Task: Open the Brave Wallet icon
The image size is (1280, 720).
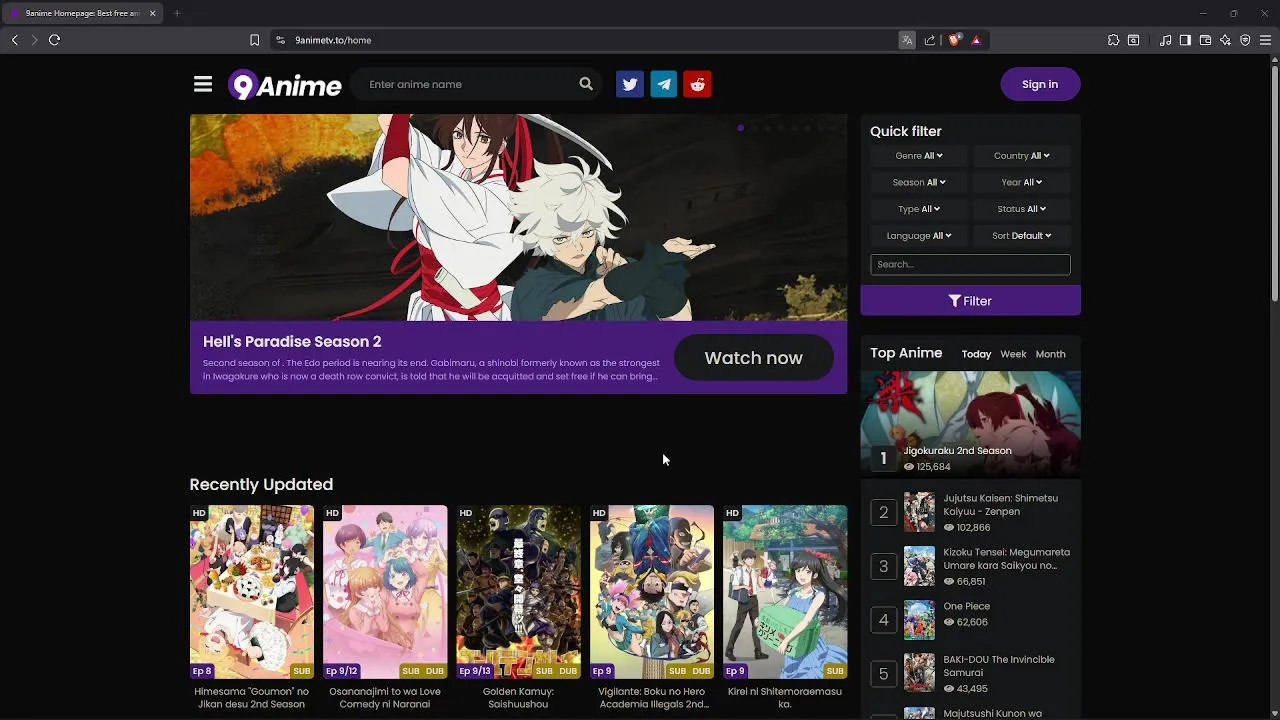Action: (x=1205, y=40)
